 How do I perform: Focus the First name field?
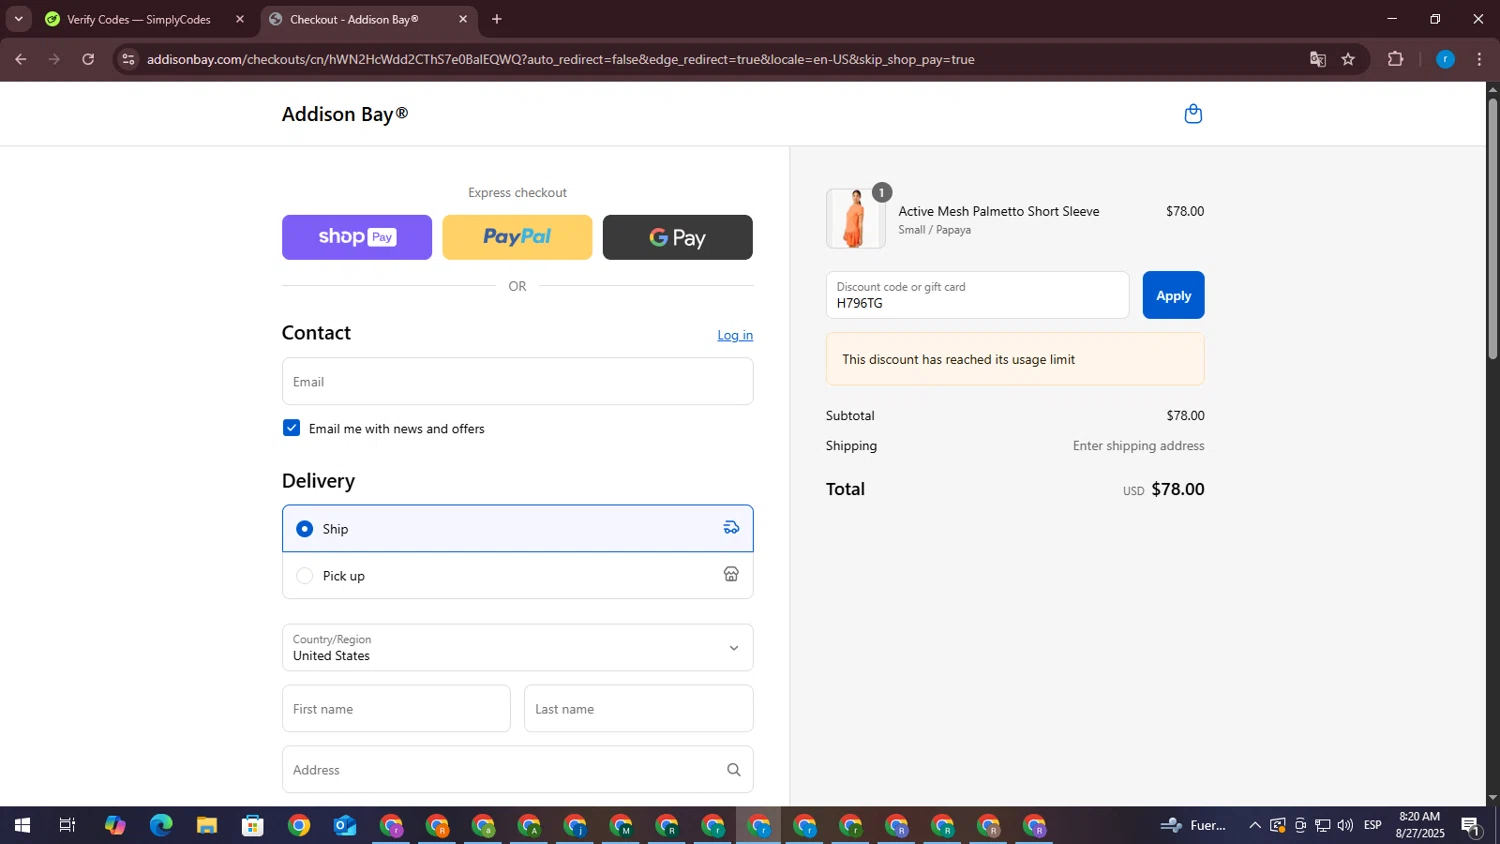tap(396, 709)
